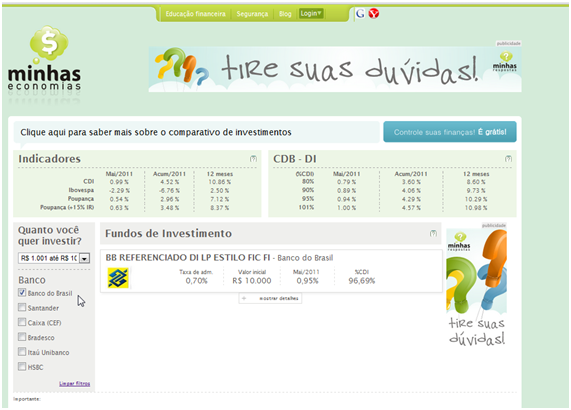Image resolution: width=571 pixels, height=410 pixels.
Task: Click the side tire suas dúvidas ad
Action: tap(476, 286)
